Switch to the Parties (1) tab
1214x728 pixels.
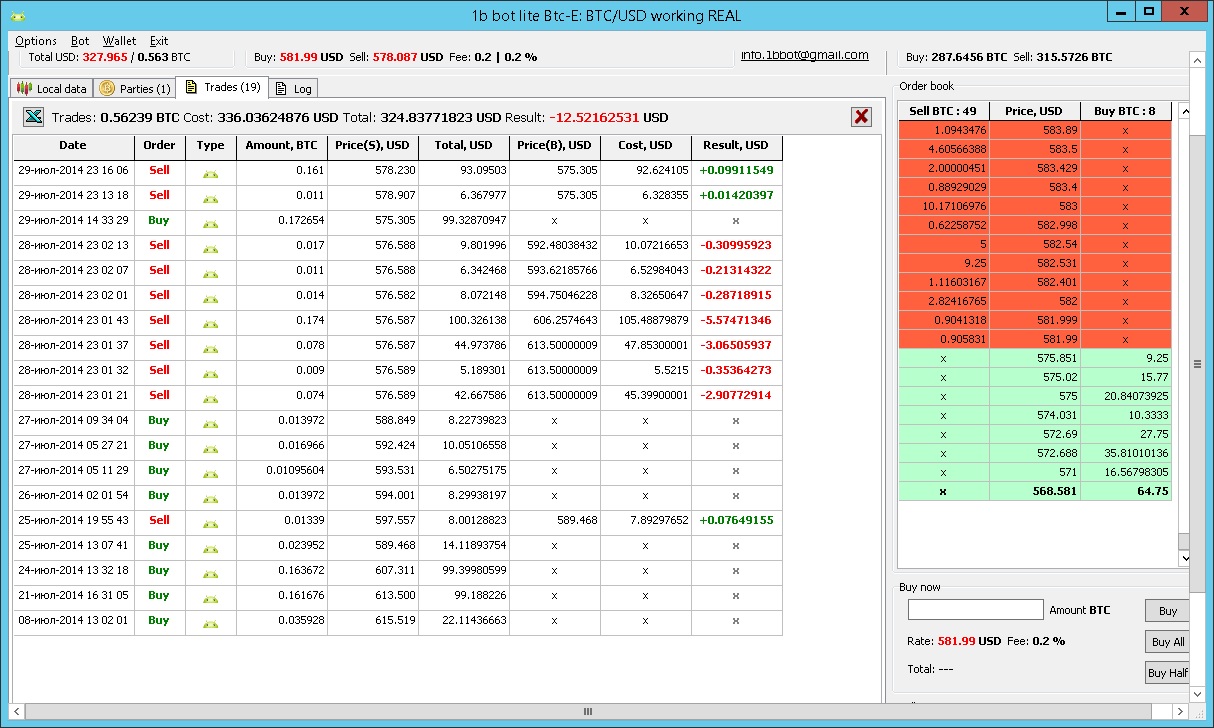pyautogui.click(x=135, y=89)
